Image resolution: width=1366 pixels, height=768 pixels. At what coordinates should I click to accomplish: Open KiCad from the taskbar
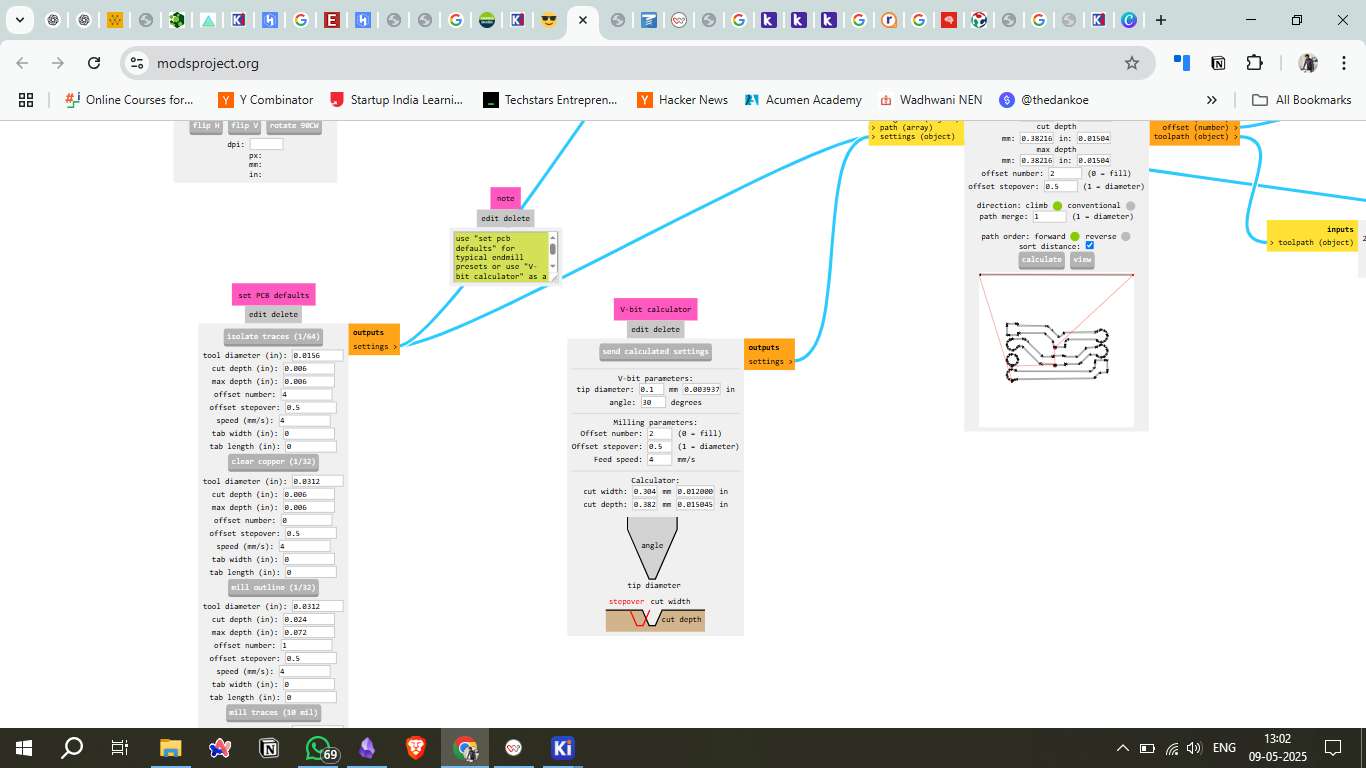point(563,748)
